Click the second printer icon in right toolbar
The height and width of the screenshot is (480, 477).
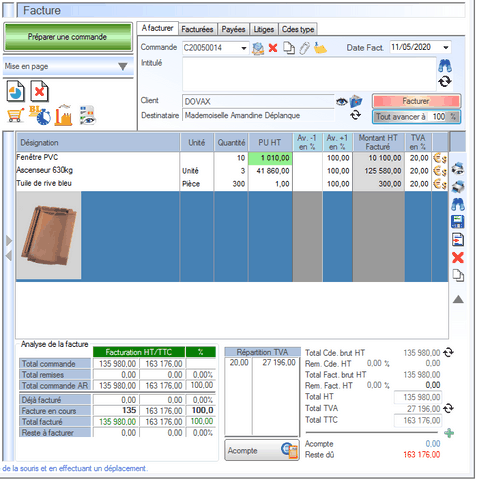(x=458, y=186)
